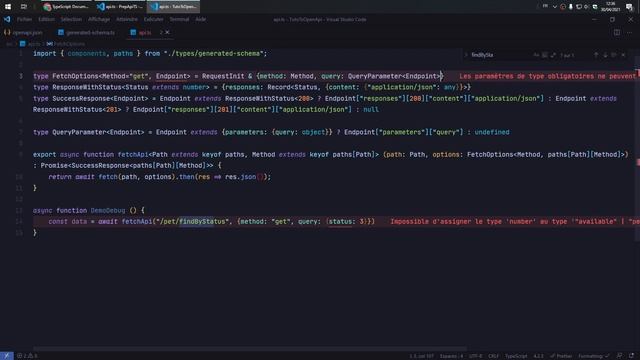Screen dimensions: 640x360
Task: Click the line and column position indicator
Action: coord(422,356)
